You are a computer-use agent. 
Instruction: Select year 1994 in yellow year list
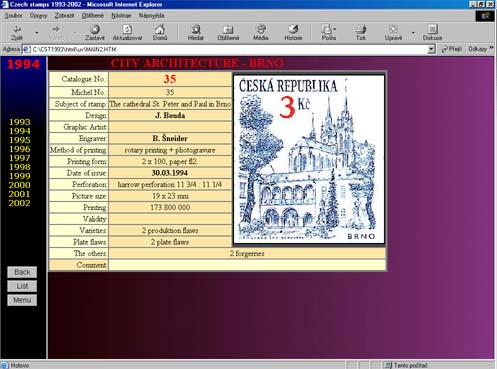point(20,131)
